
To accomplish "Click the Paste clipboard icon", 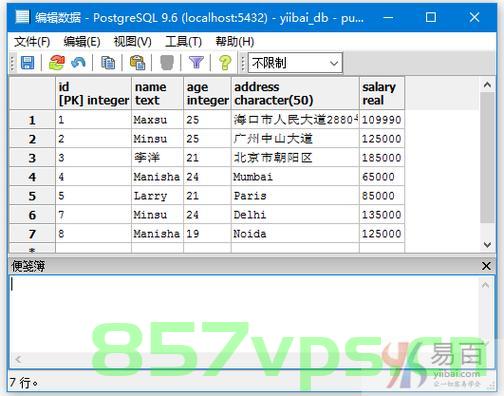I will (137, 62).
